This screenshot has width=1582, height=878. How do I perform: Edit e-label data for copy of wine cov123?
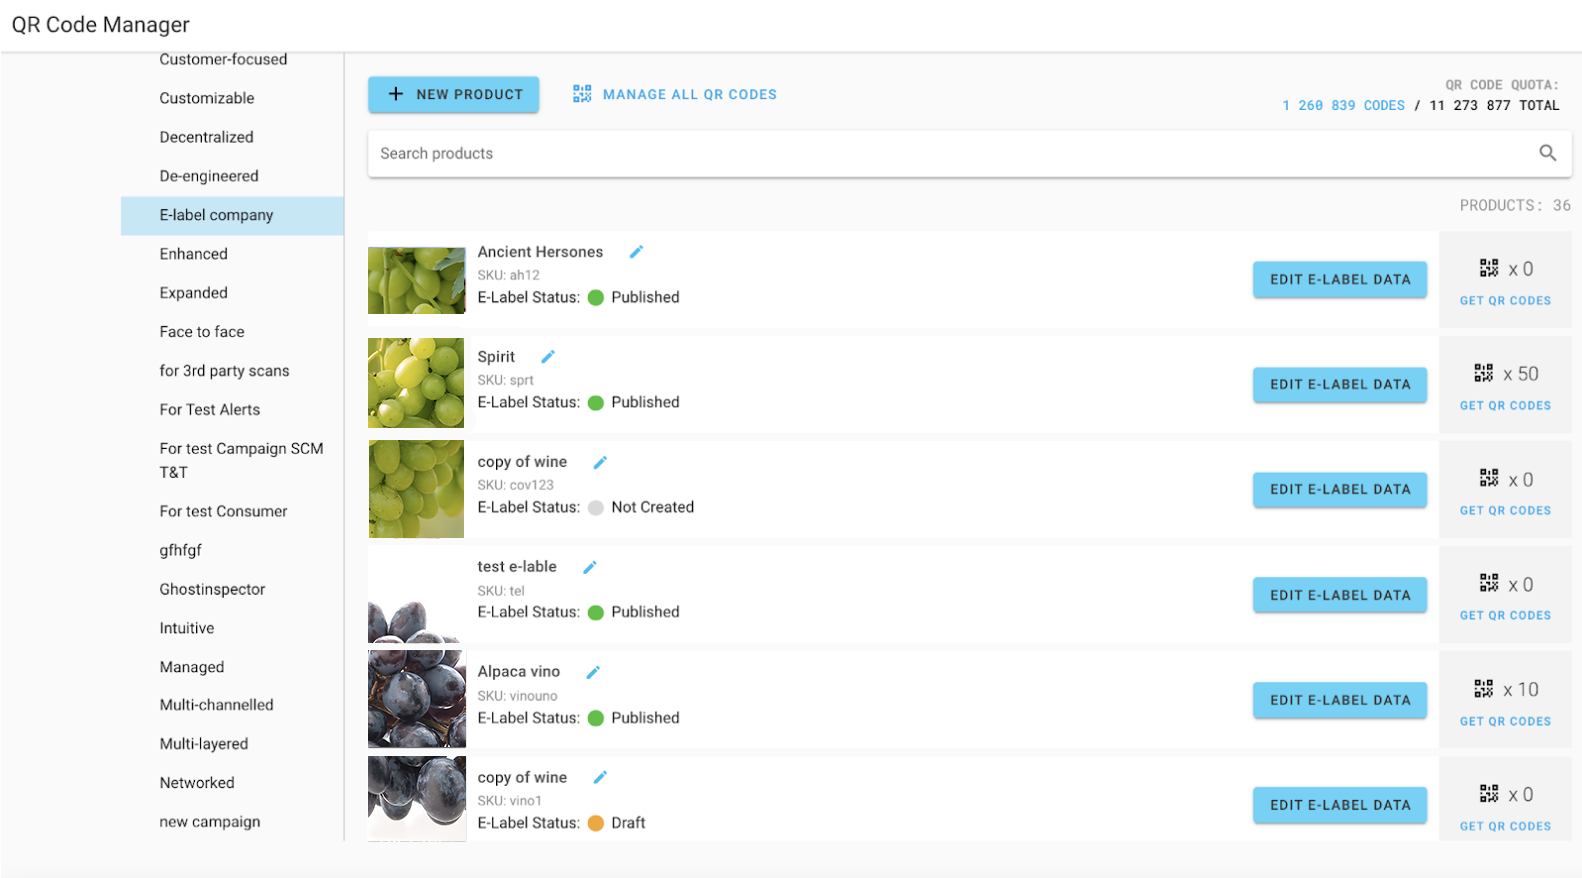1340,489
